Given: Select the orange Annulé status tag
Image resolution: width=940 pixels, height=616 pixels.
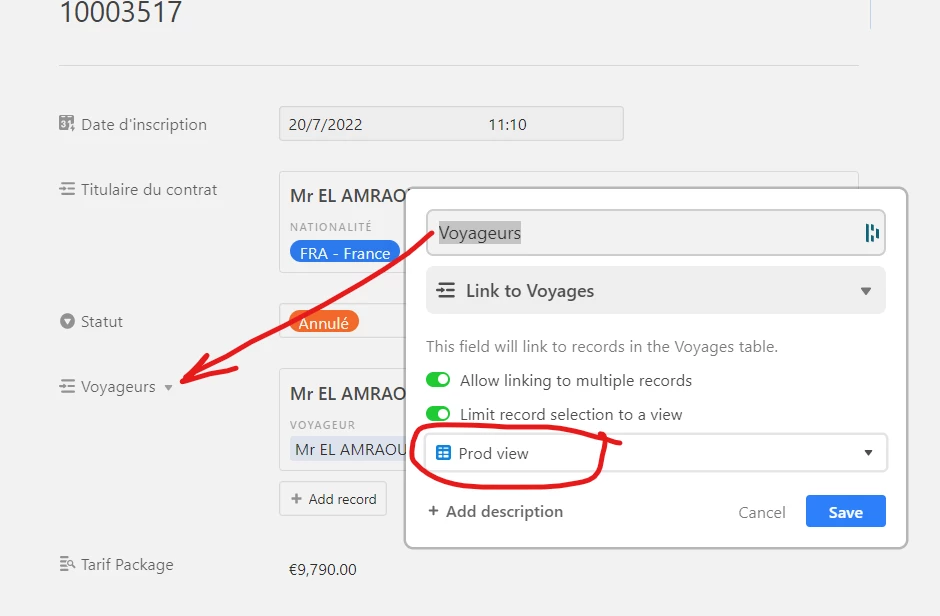Looking at the screenshot, I should (324, 322).
